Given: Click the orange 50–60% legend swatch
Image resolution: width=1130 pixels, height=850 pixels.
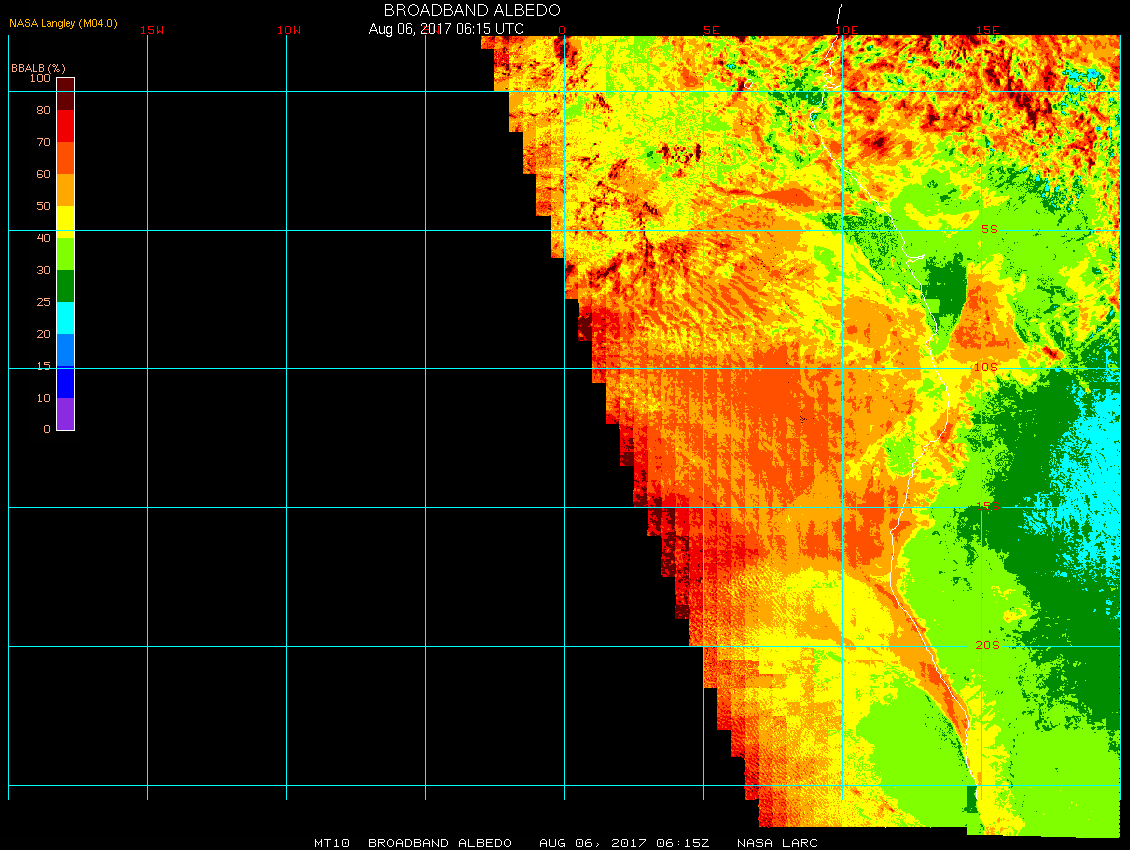Looking at the screenshot, I should click(x=65, y=190).
